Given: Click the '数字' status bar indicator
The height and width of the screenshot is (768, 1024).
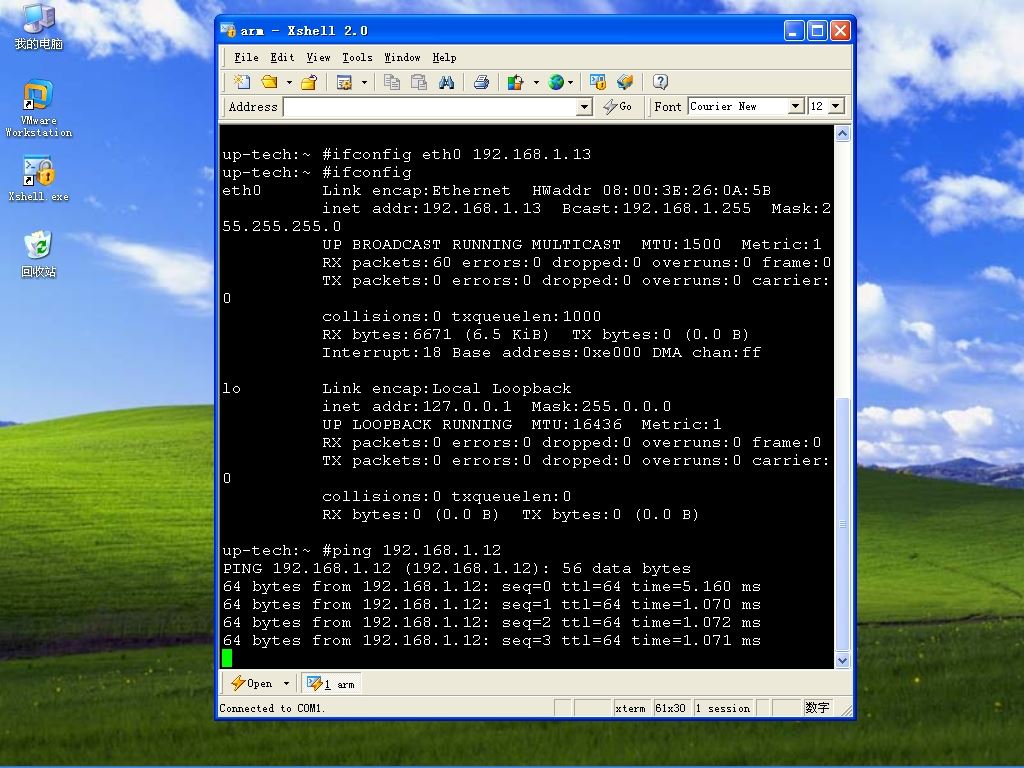Looking at the screenshot, I should [817, 708].
